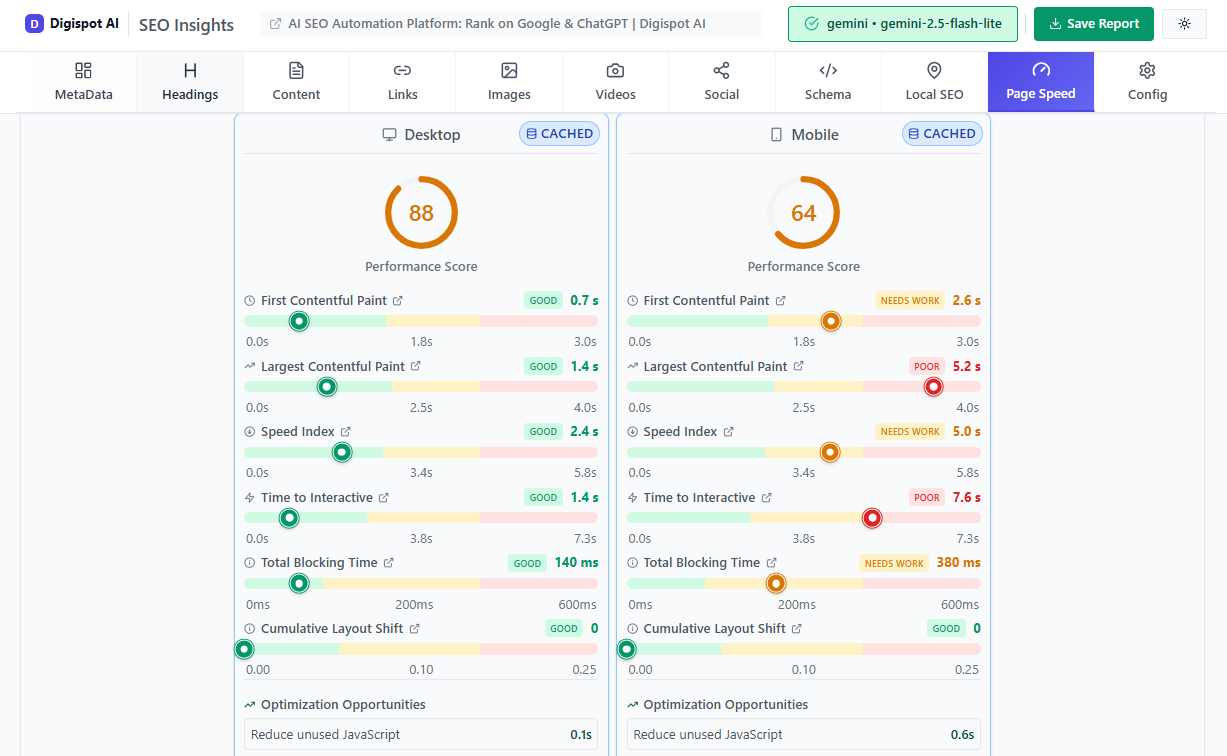The image size is (1227, 756).
Task: Toggle the theme with the sun icon
Action: pyautogui.click(x=1184, y=23)
